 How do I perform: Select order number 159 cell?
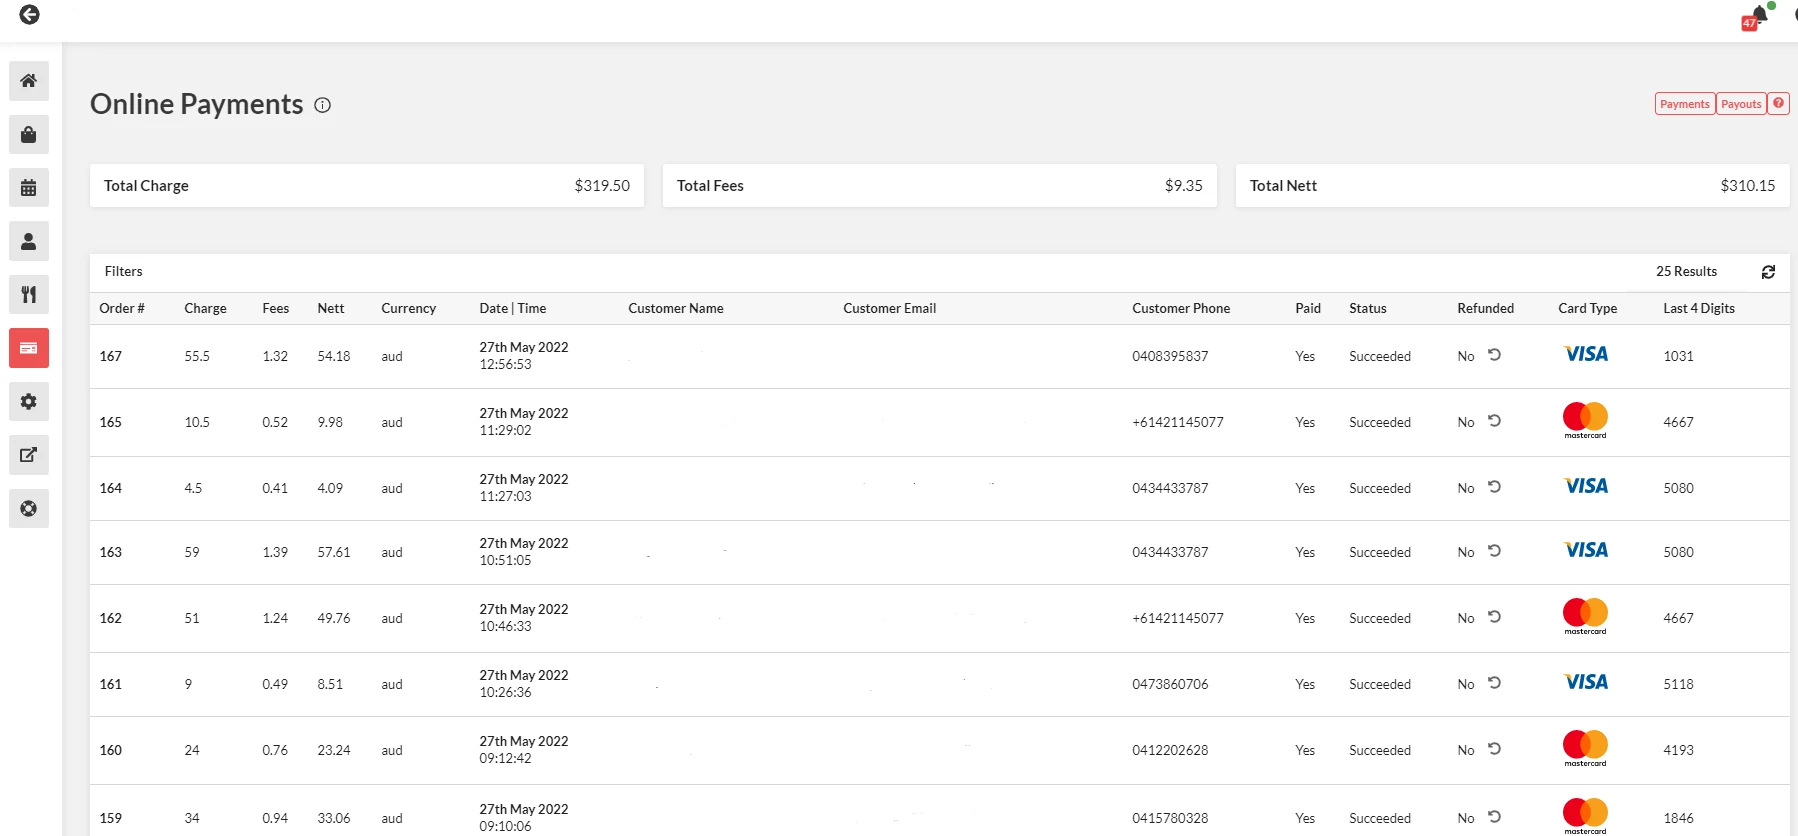point(111,818)
